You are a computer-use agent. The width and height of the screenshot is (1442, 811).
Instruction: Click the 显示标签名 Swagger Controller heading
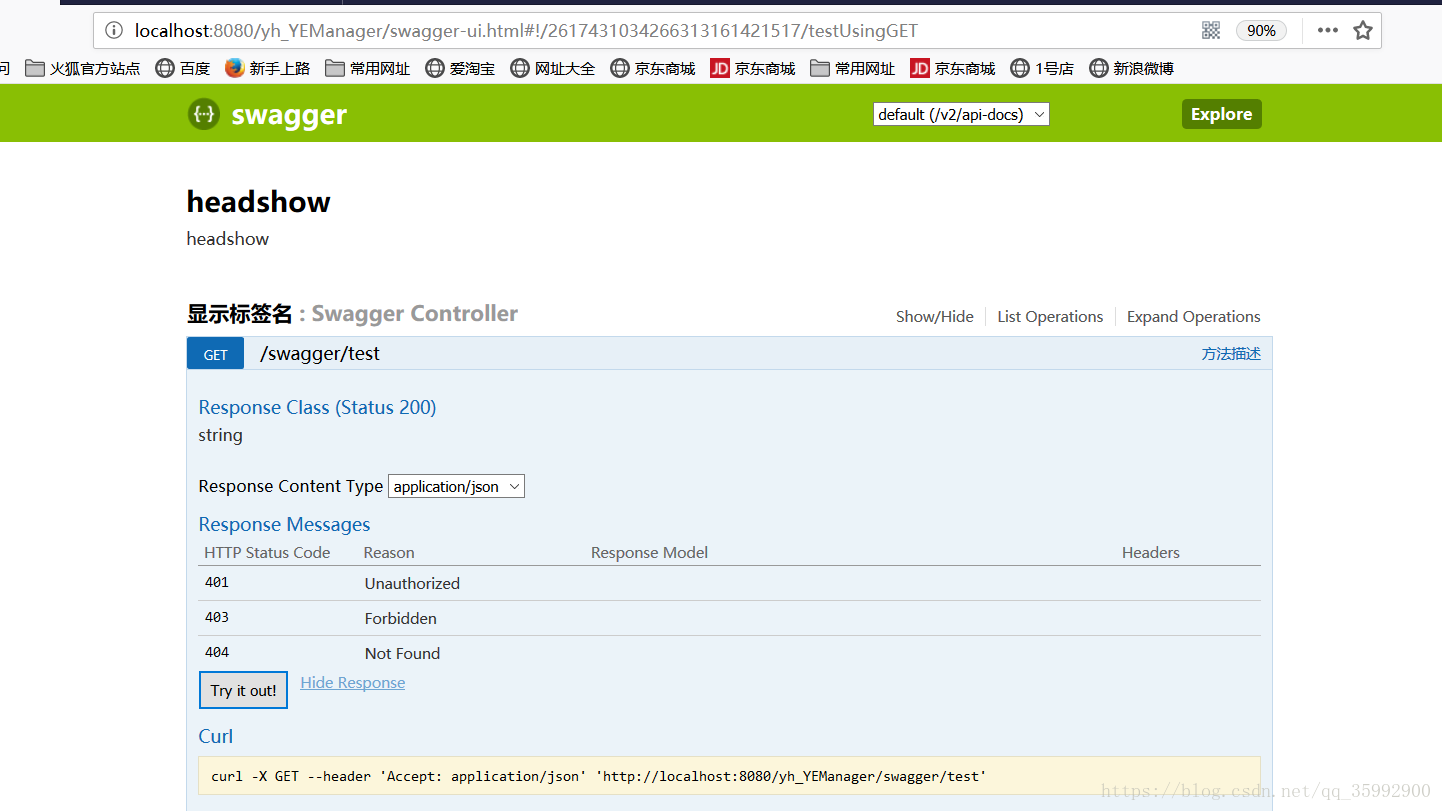coord(352,314)
